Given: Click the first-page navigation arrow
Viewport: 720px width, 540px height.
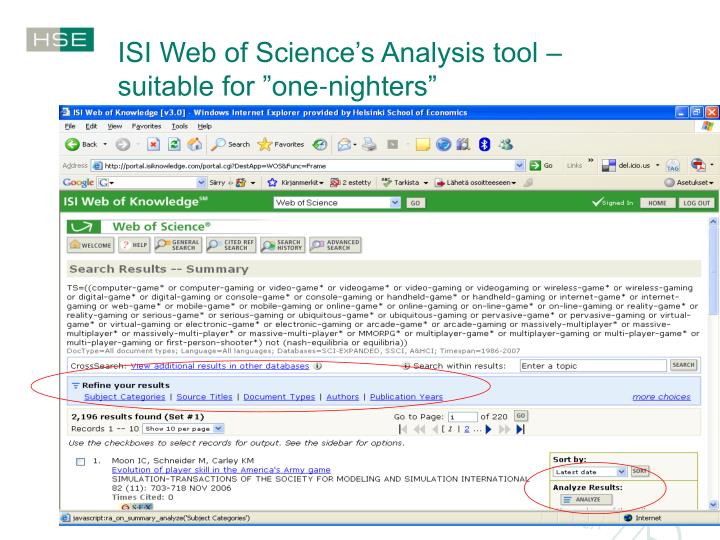Looking at the screenshot, I should point(403,429).
